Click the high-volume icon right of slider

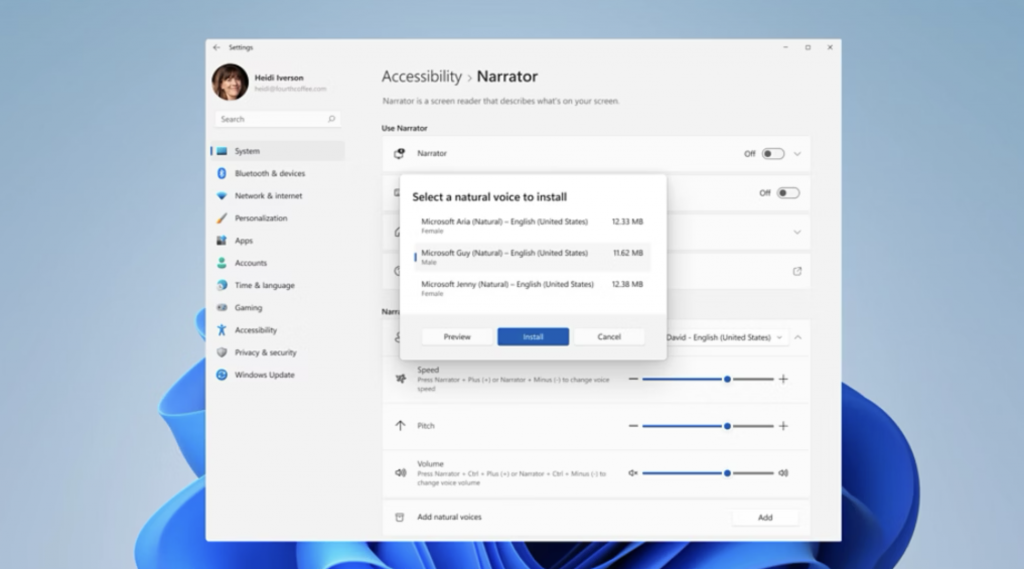pyautogui.click(x=783, y=473)
